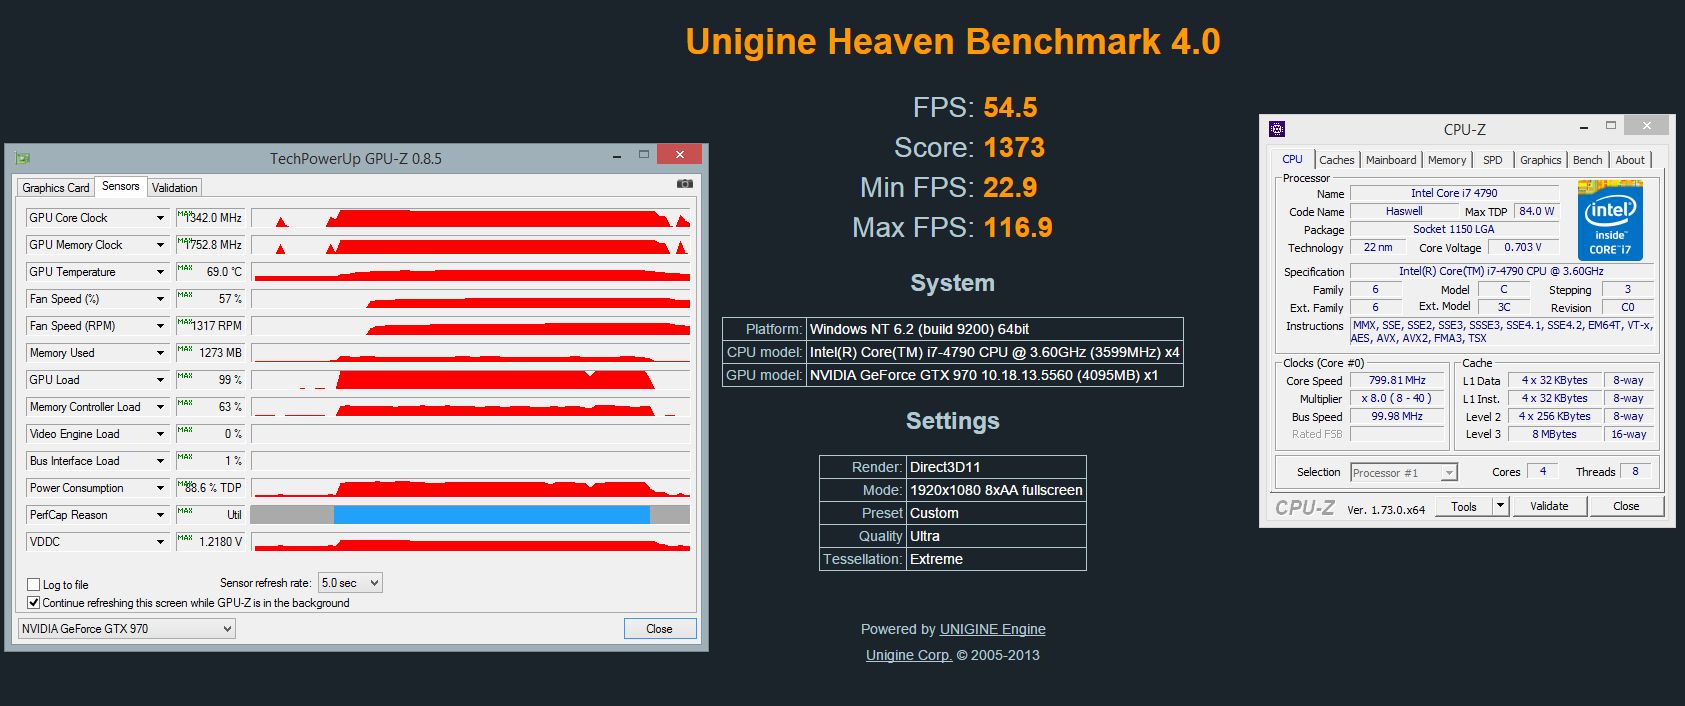
Task: Open Bus Interface Load sensor dropdown
Action: point(160,461)
